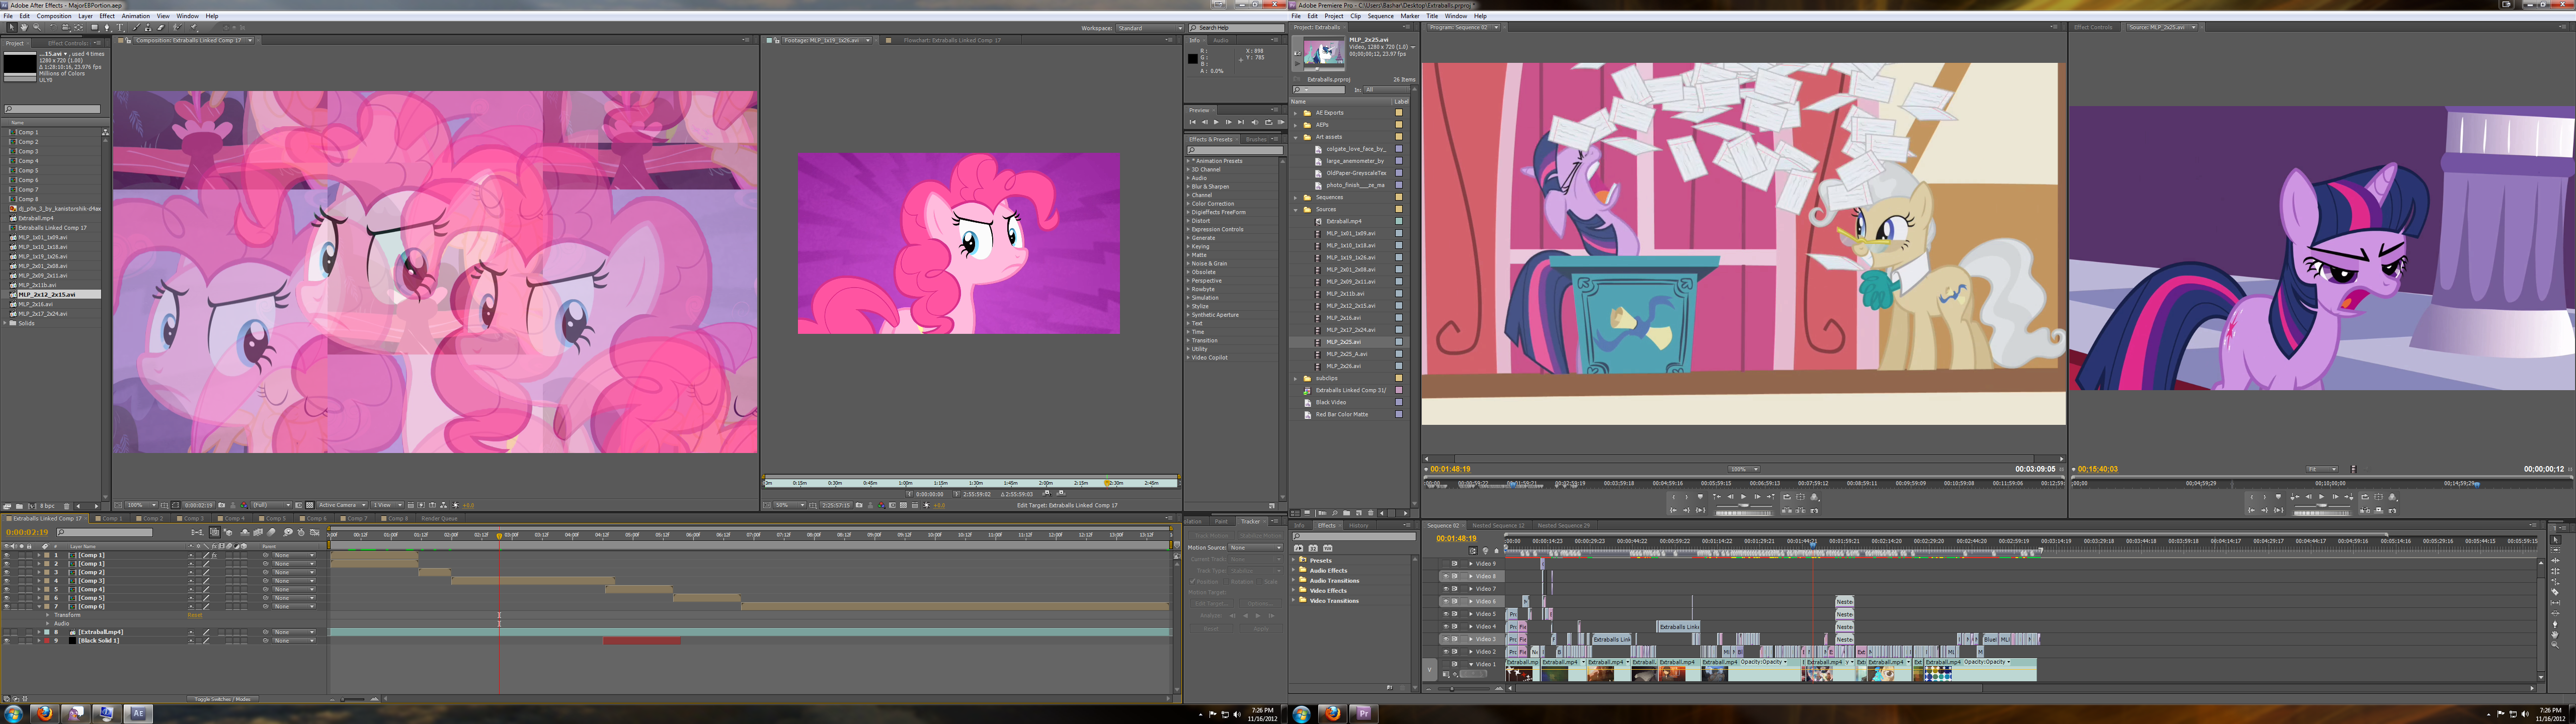The width and height of the screenshot is (2576, 724).
Task: Toggle Video 6 track output eye in Premiere
Action: (x=1446, y=601)
